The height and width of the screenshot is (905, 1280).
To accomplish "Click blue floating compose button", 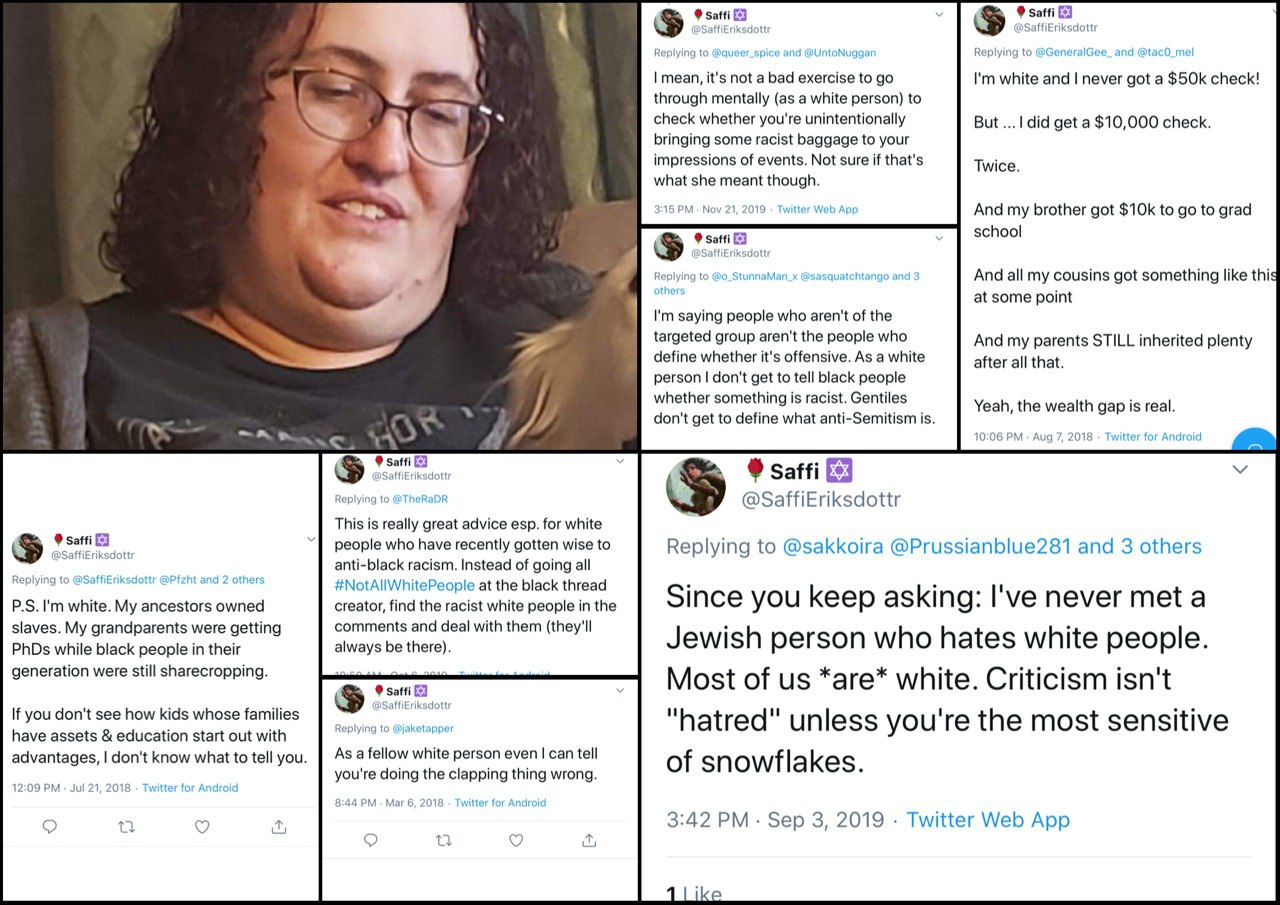I will [x=1255, y=440].
